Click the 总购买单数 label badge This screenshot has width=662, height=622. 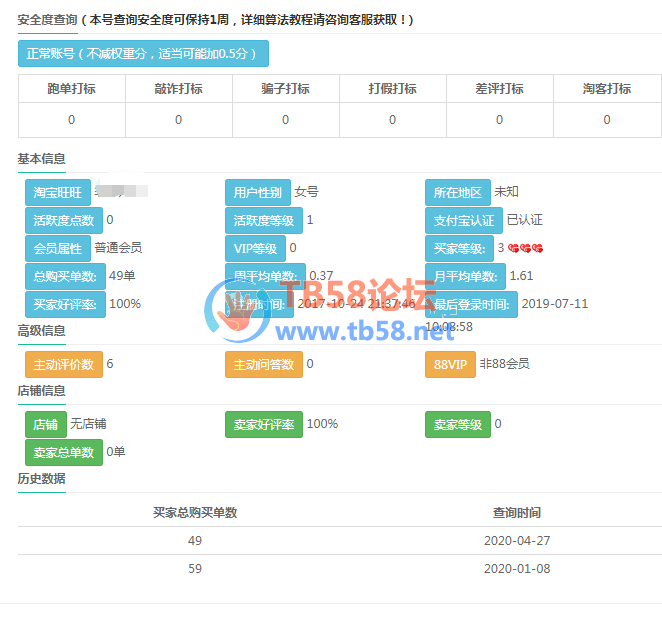(65, 276)
